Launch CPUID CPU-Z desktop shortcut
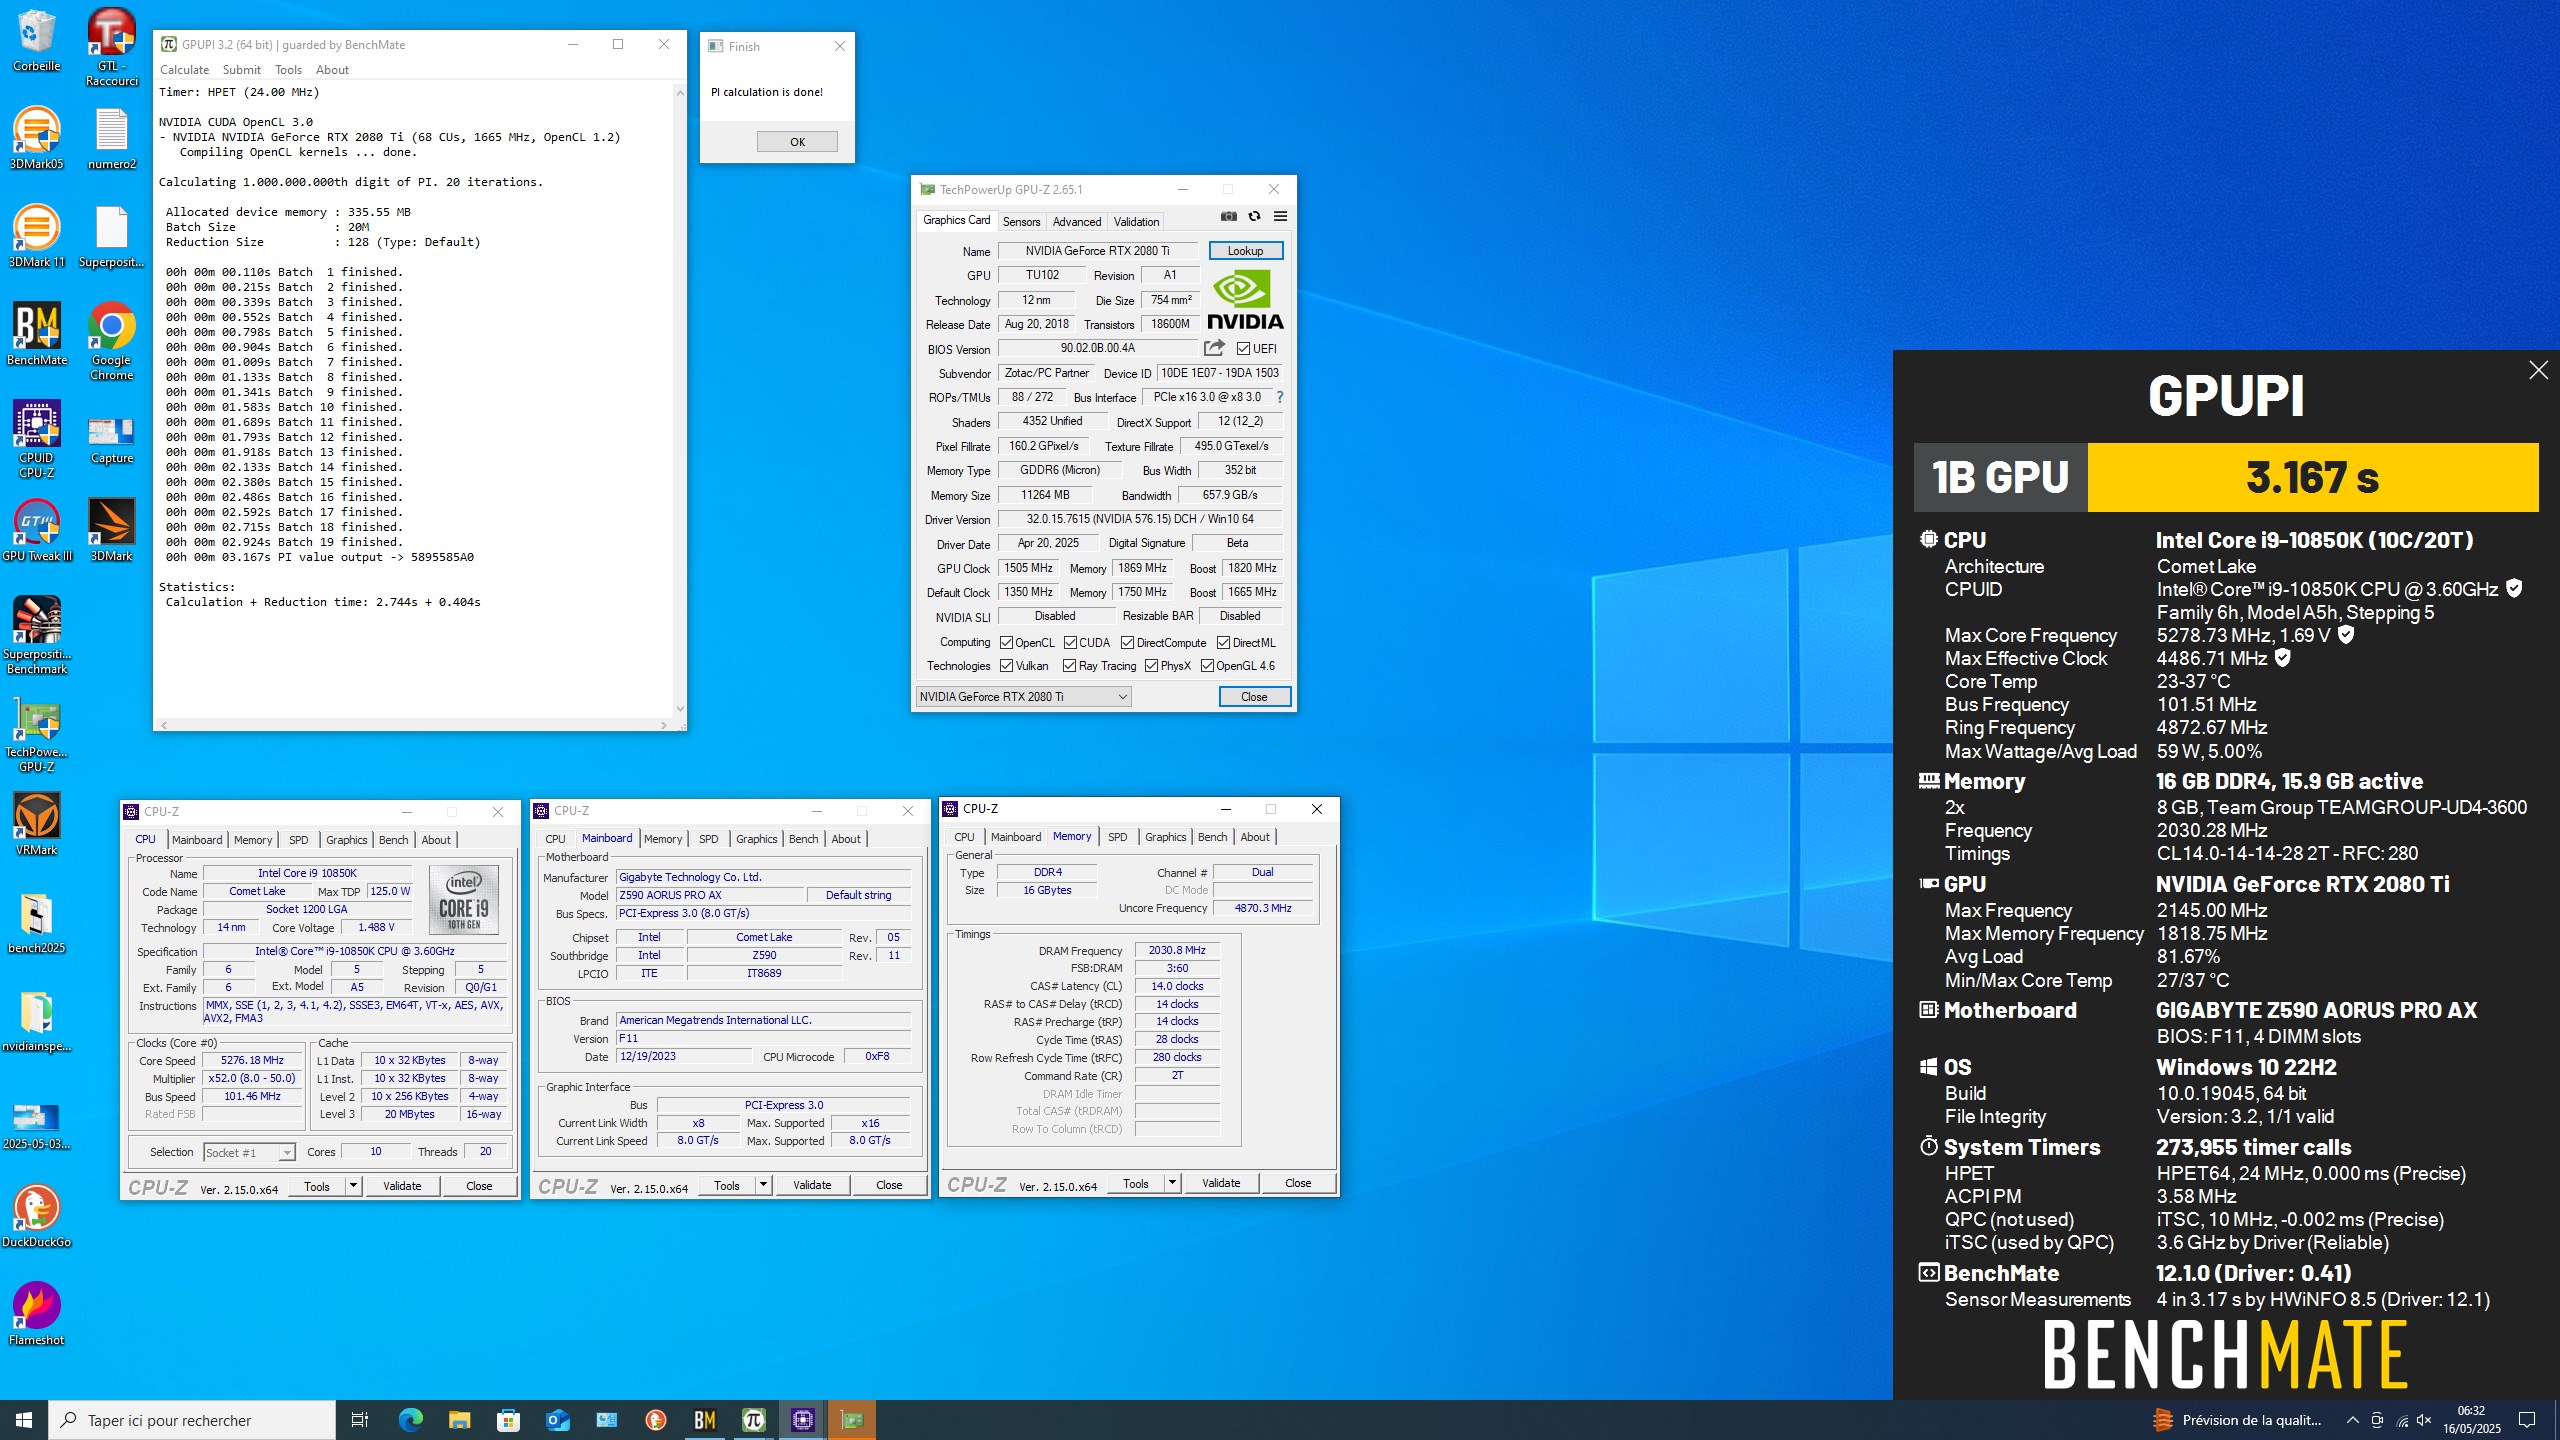 tap(36, 439)
